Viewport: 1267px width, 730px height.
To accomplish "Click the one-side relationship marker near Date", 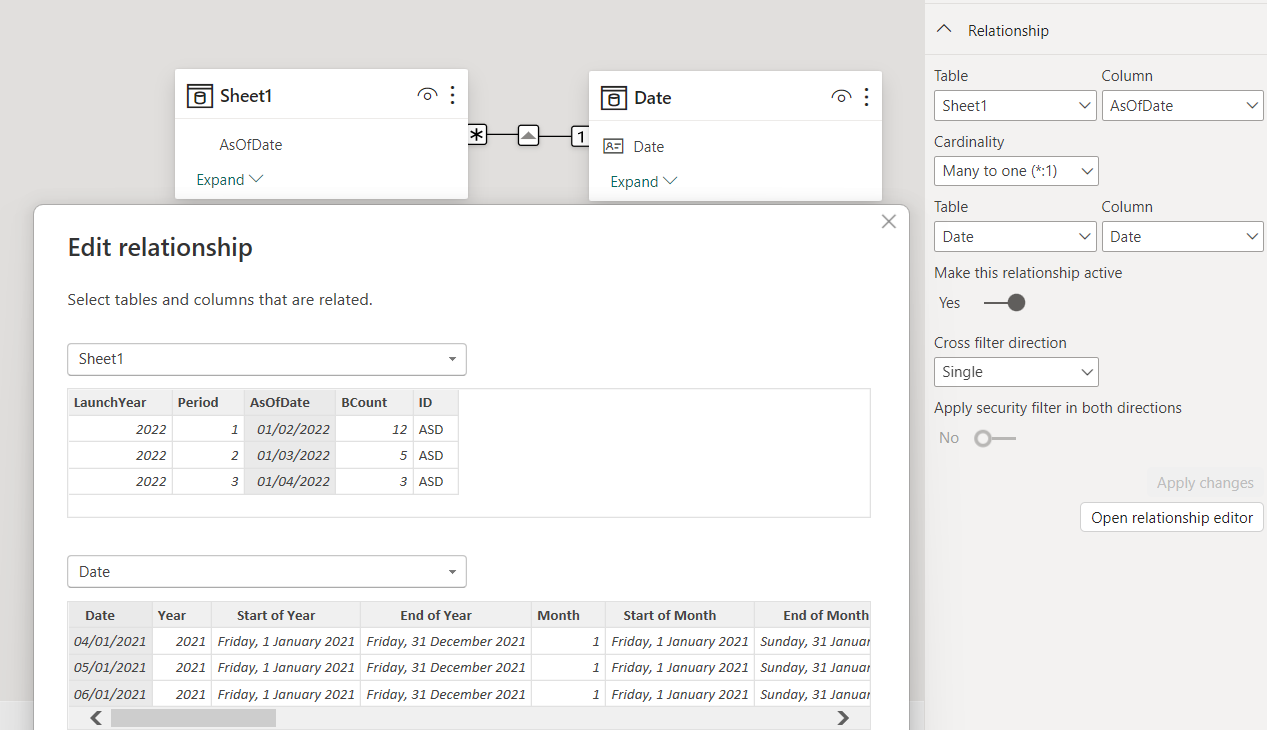I will tap(580, 136).
